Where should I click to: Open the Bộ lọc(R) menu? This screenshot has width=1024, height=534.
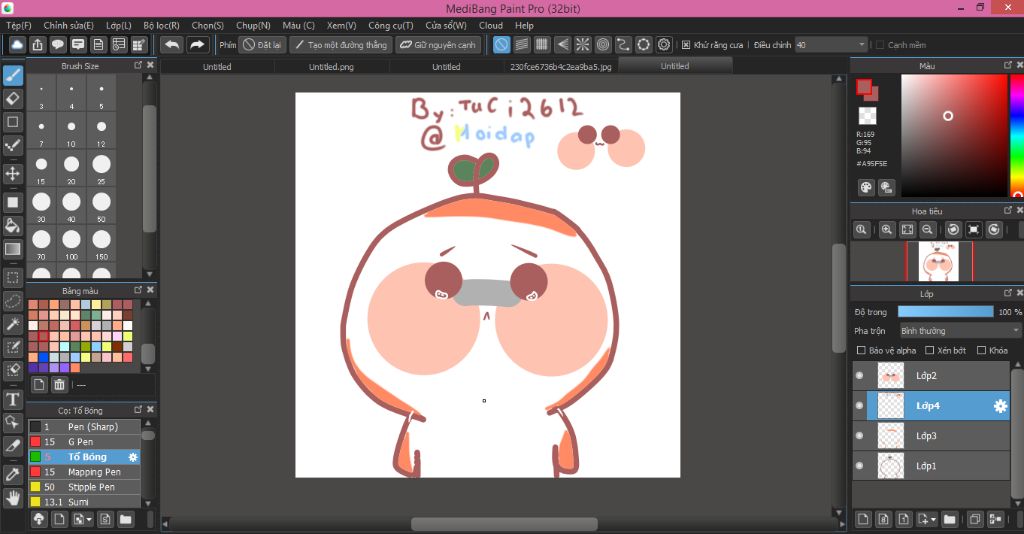point(161,25)
